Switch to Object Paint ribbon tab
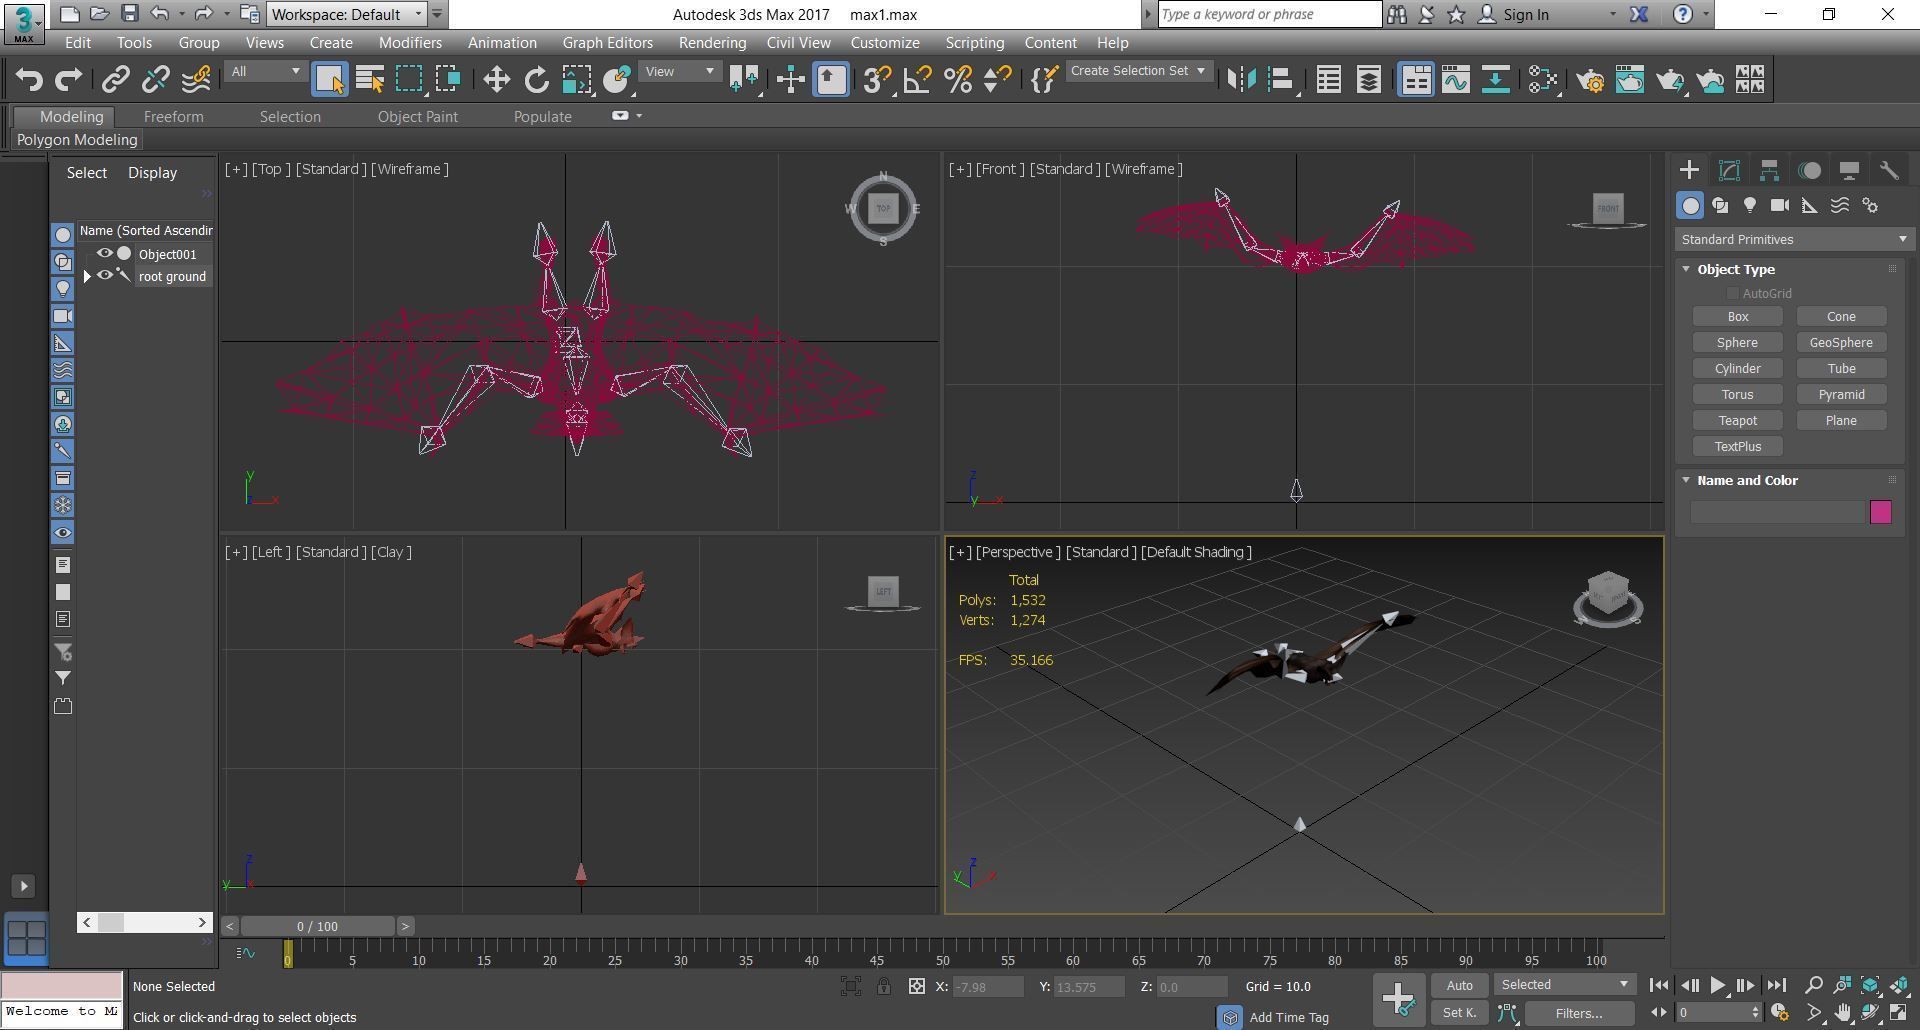1920x1030 pixels. coord(417,117)
